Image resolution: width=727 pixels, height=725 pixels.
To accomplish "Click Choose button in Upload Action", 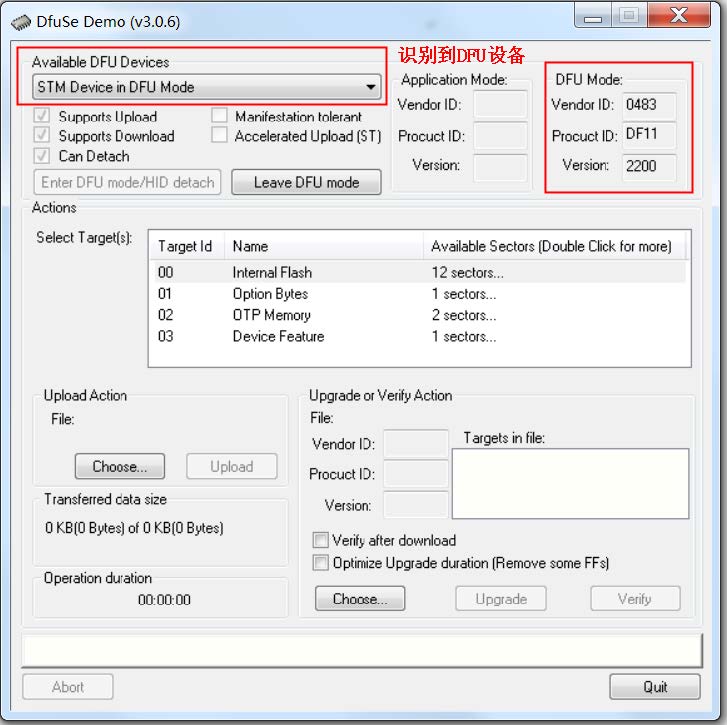I will (x=120, y=466).
